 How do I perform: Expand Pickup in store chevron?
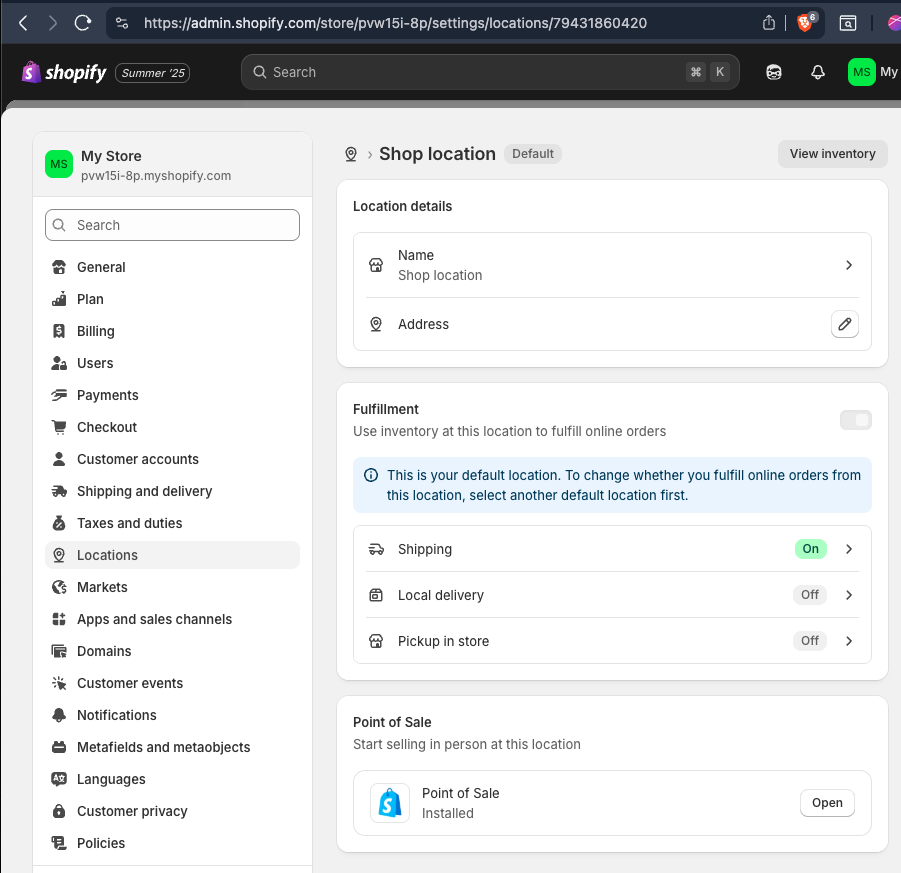tap(848, 641)
